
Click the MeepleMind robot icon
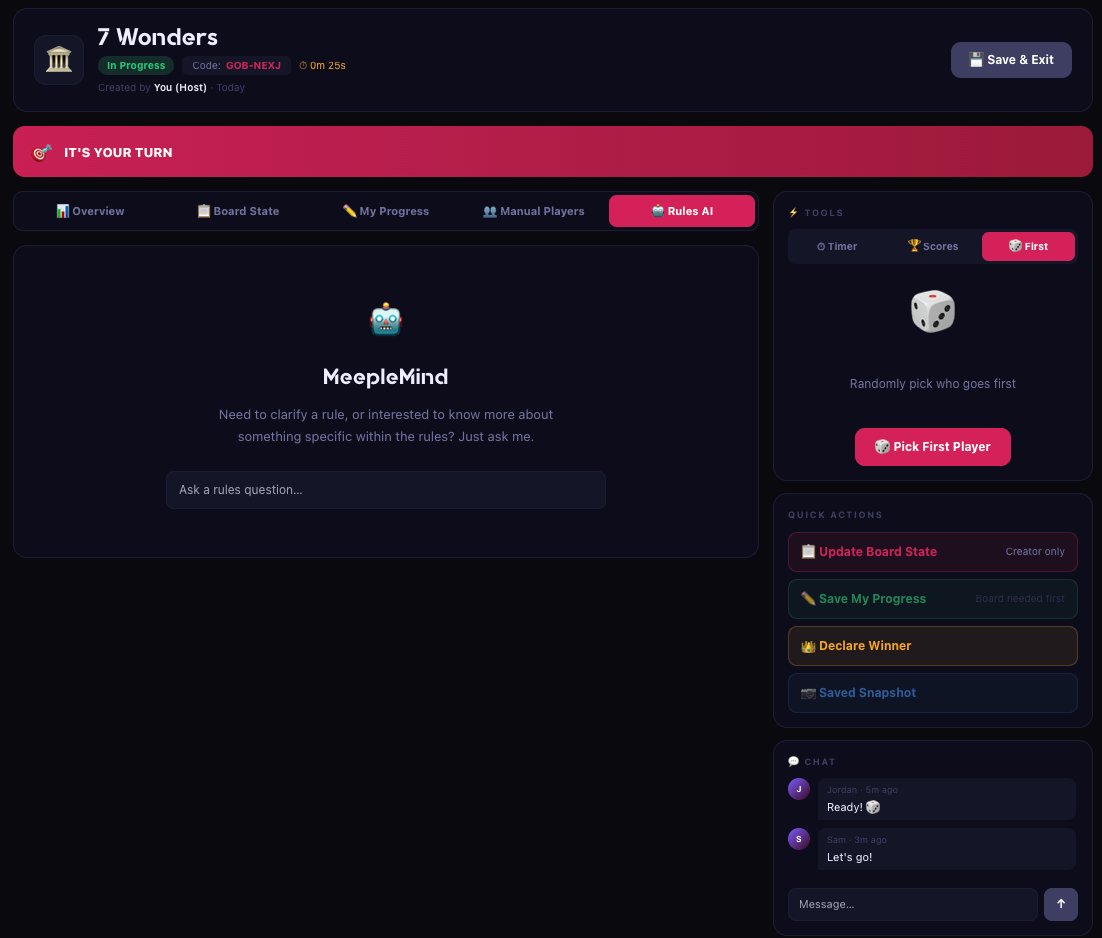[x=386, y=319]
